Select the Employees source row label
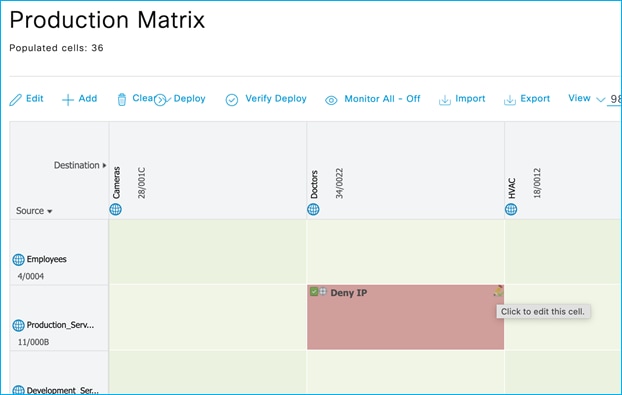 click(x=46, y=259)
